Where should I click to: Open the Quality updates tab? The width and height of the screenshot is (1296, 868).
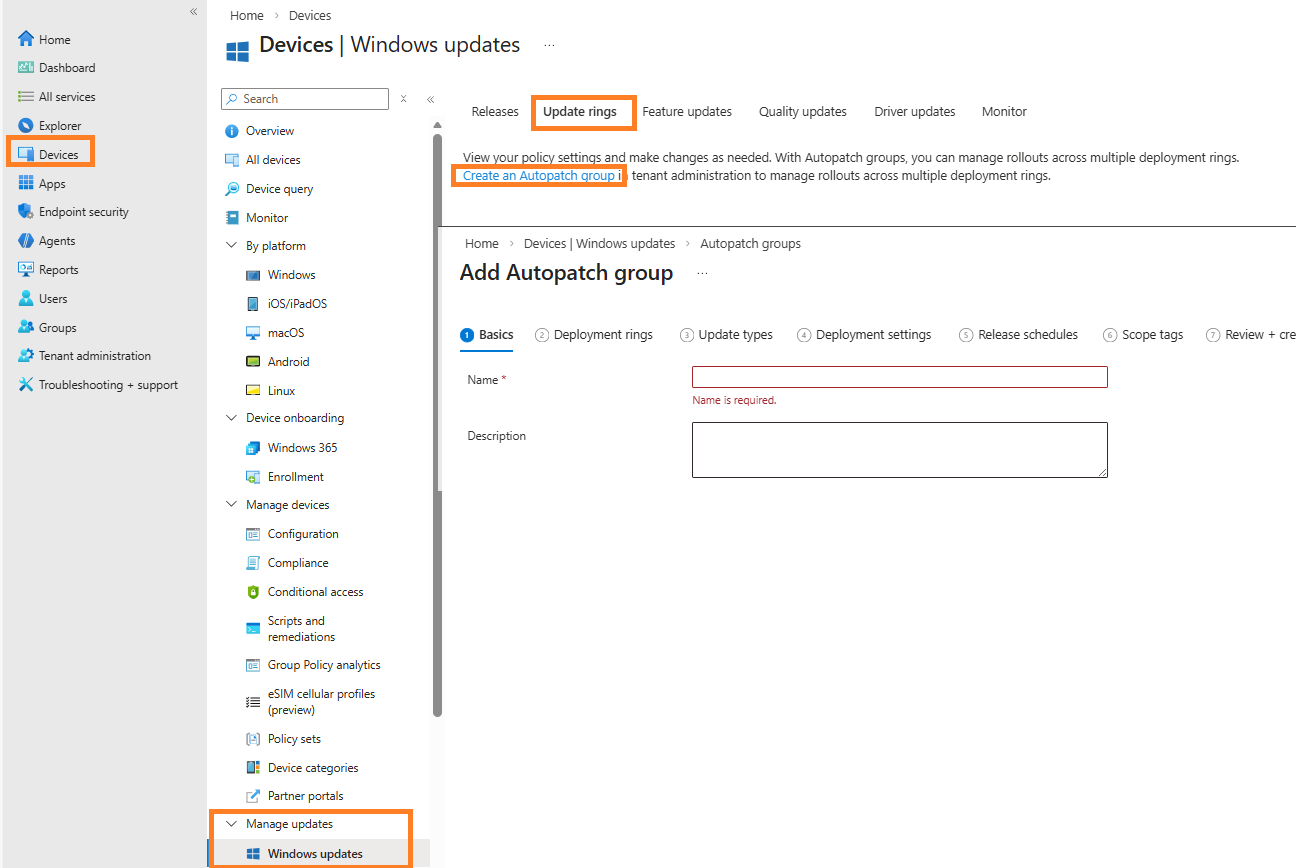803,112
